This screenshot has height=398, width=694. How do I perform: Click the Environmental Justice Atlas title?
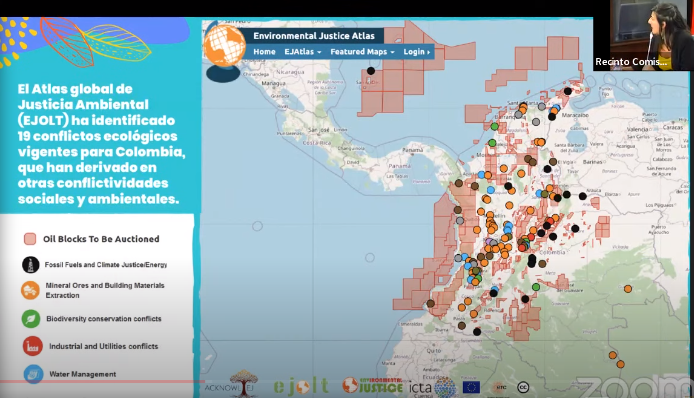(314, 36)
